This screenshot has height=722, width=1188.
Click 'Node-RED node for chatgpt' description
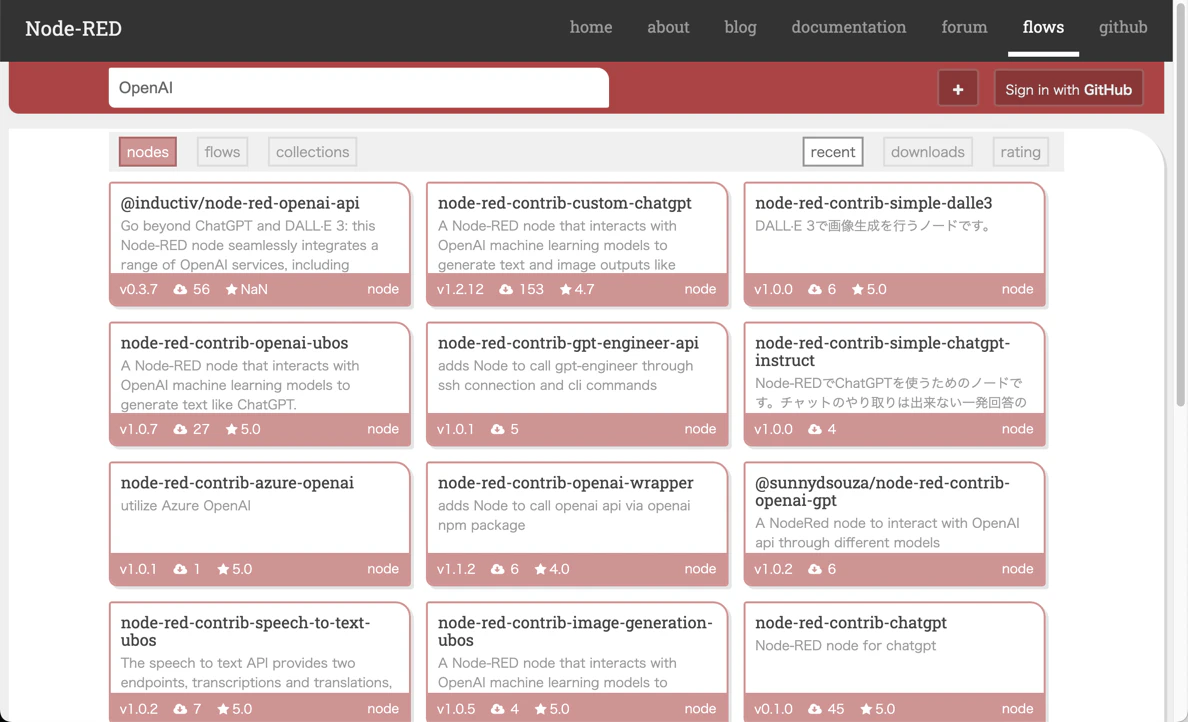(846, 645)
